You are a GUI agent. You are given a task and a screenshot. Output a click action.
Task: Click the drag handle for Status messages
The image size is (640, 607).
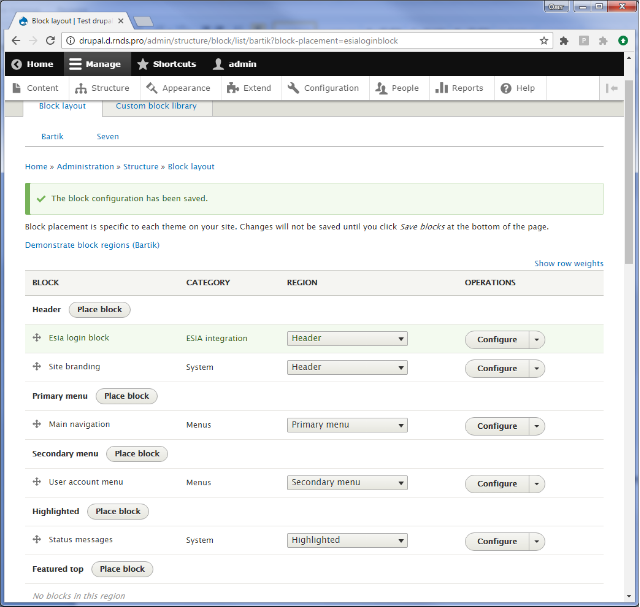37,540
